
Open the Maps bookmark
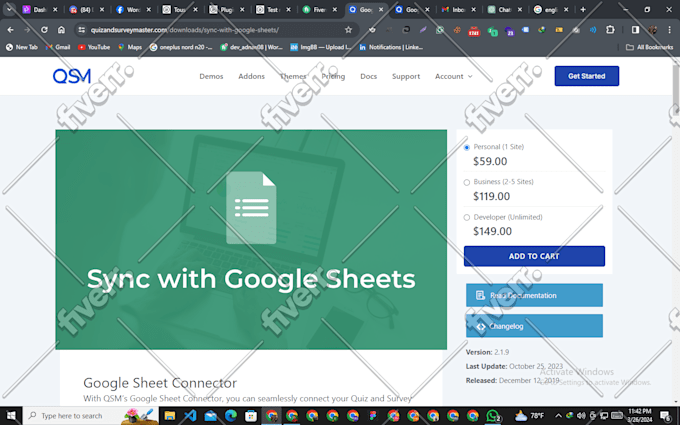[x=130, y=47]
